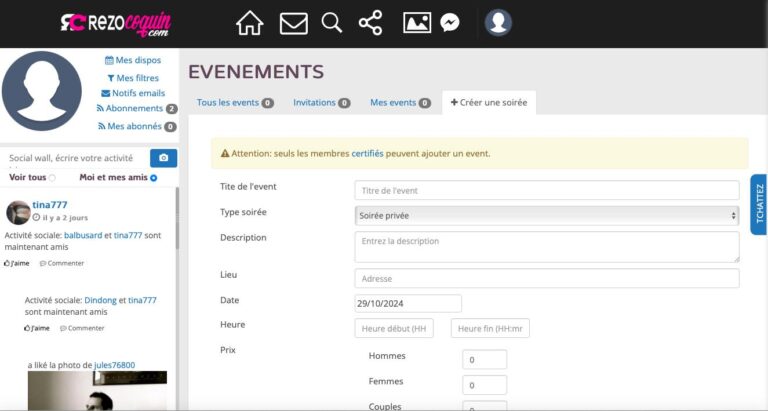Comment on the balbusard friendship activity
The image size is (768, 411).
(x=62, y=263)
